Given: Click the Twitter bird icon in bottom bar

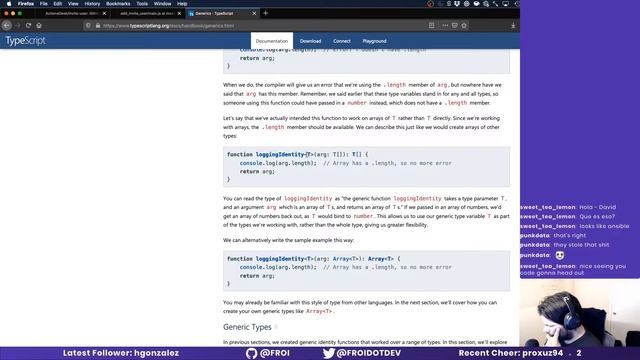Looking at the screenshot, I should (329, 353).
